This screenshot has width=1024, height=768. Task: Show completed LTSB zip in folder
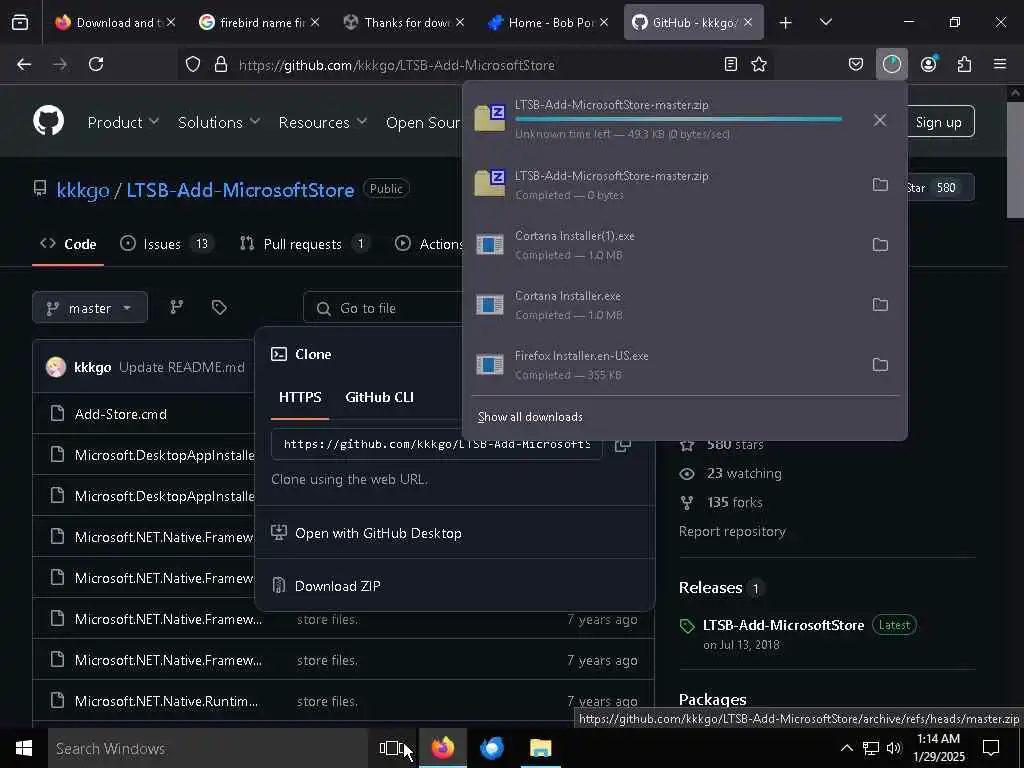(880, 185)
